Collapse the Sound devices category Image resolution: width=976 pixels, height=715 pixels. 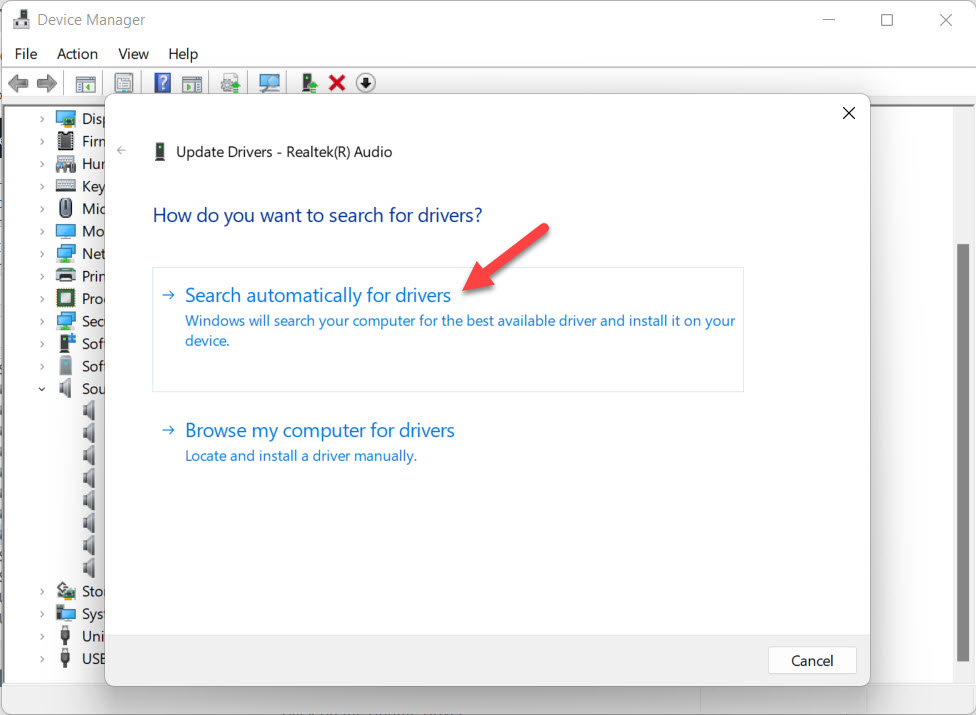point(42,388)
